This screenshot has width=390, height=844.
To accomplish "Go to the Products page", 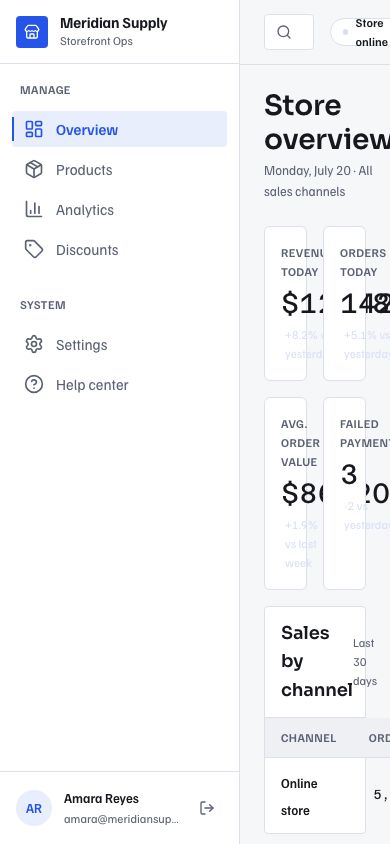I will pos(119,170).
